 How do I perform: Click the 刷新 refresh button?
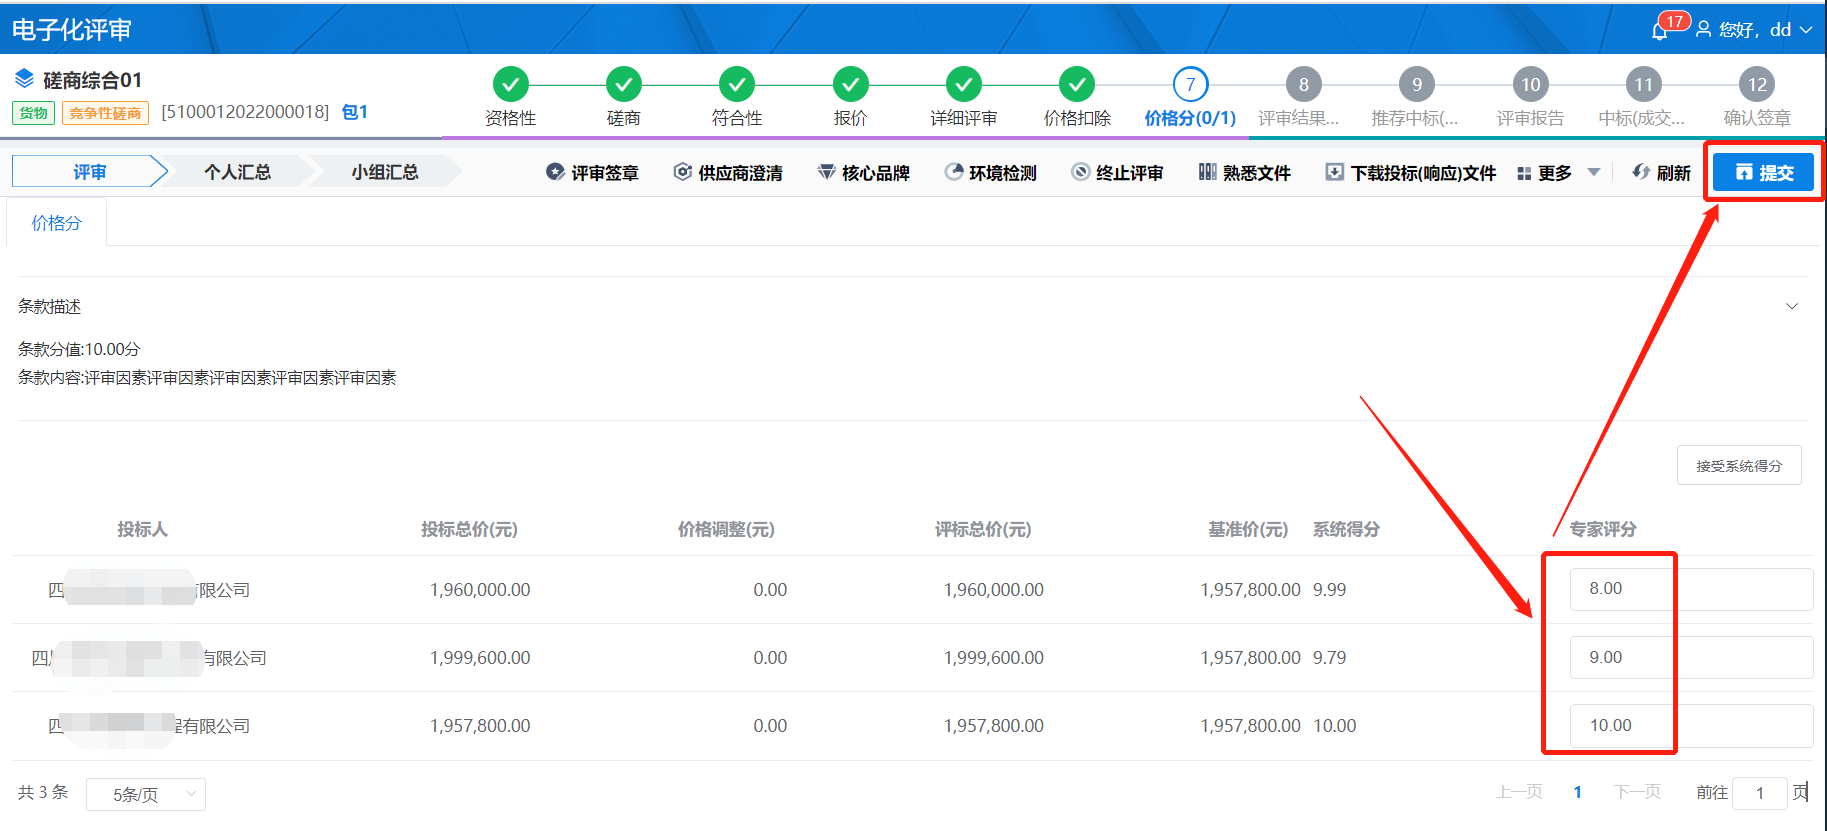1661,173
